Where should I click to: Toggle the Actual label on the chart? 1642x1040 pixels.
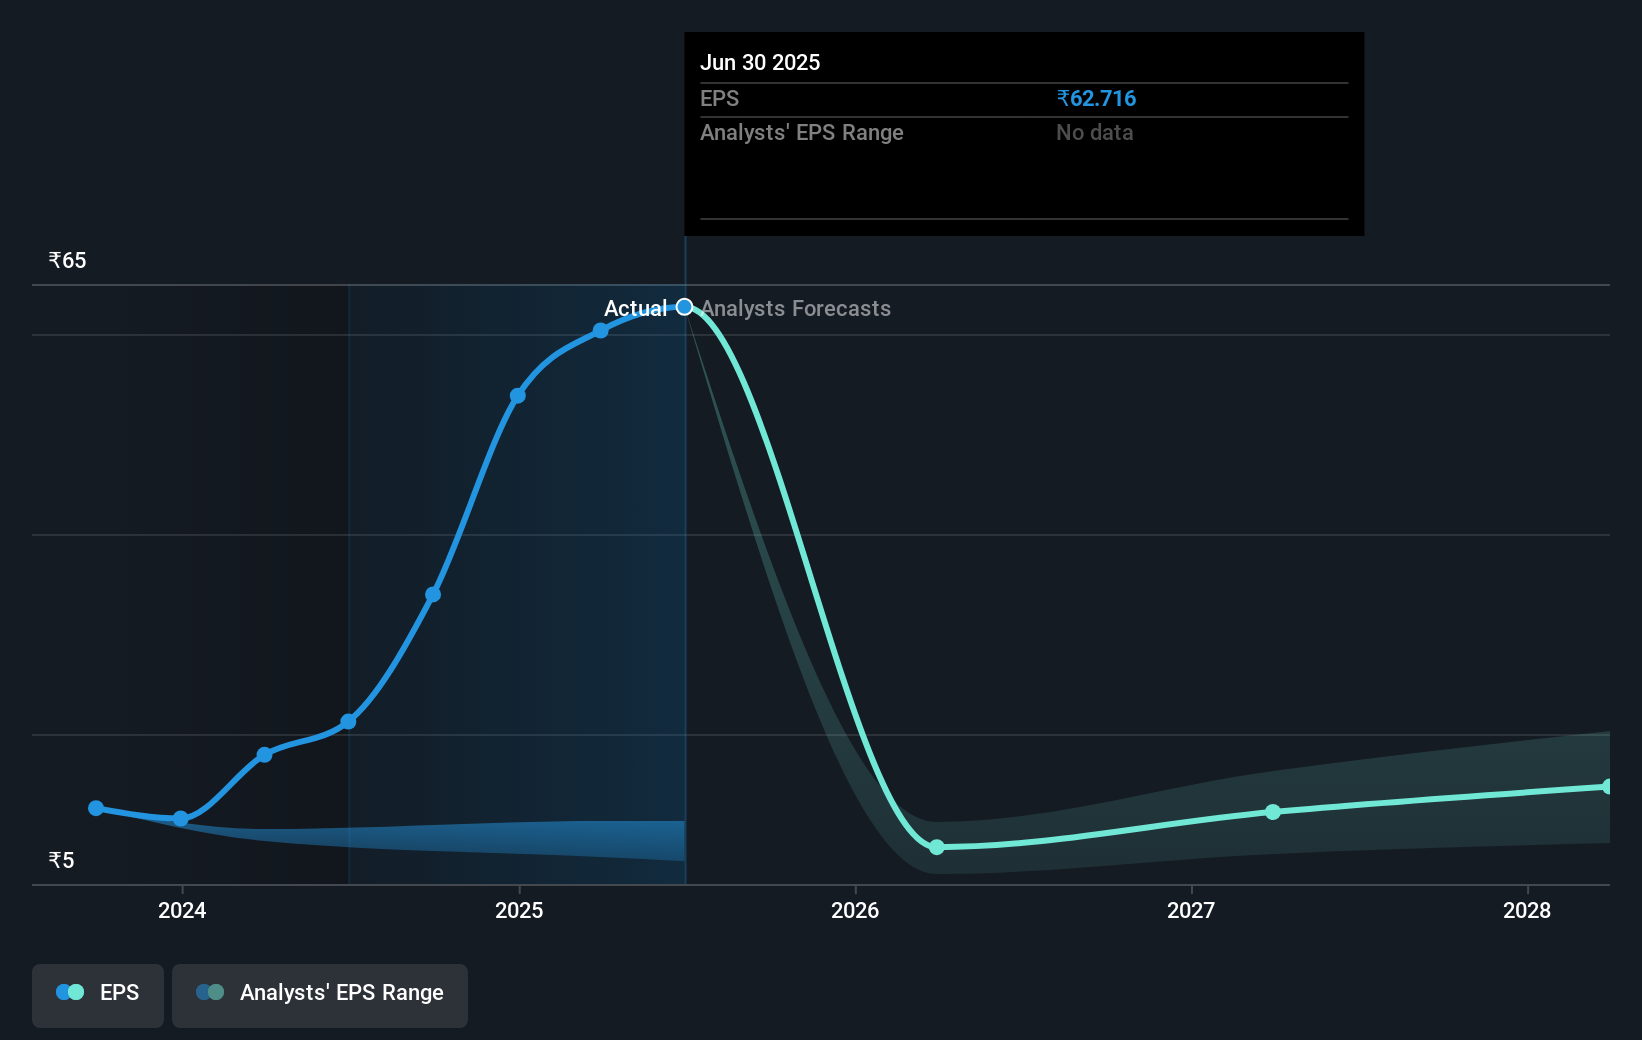[637, 309]
